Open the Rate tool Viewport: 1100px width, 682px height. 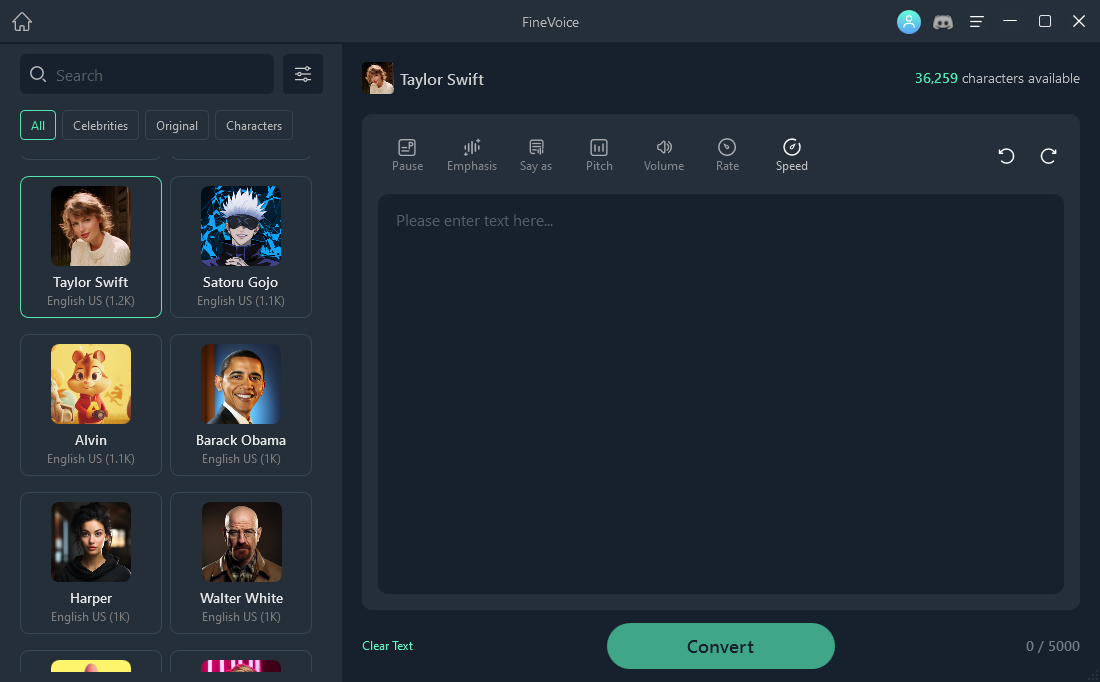coord(727,155)
